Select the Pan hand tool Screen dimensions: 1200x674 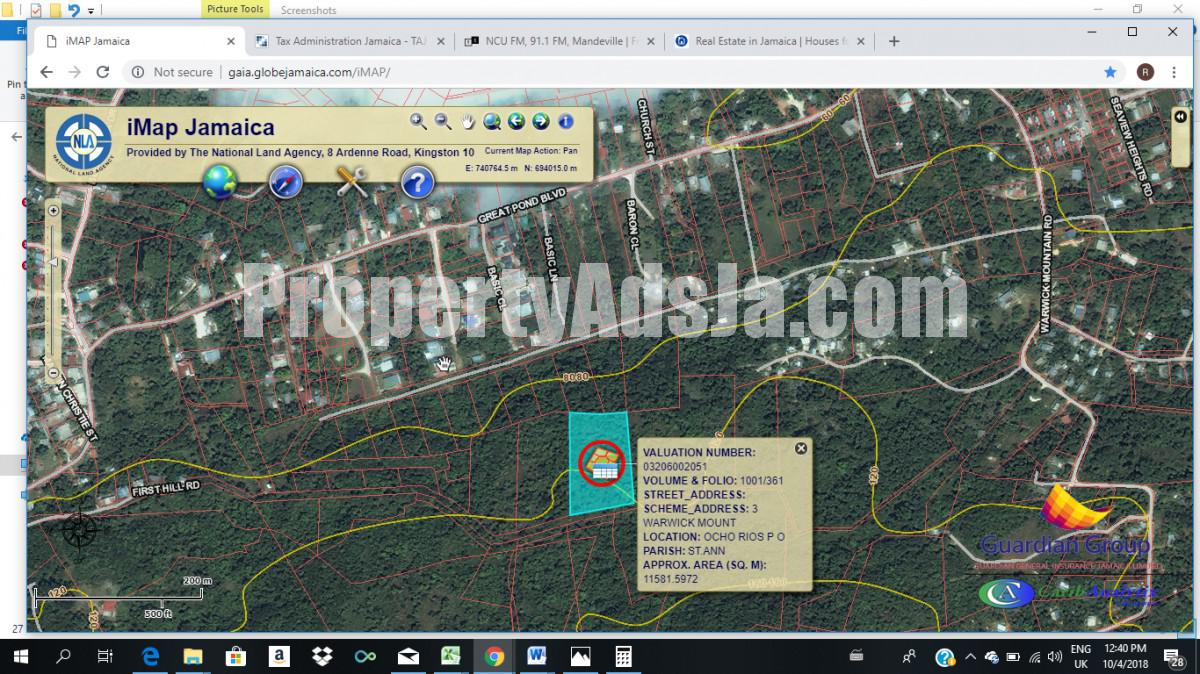pyautogui.click(x=467, y=121)
